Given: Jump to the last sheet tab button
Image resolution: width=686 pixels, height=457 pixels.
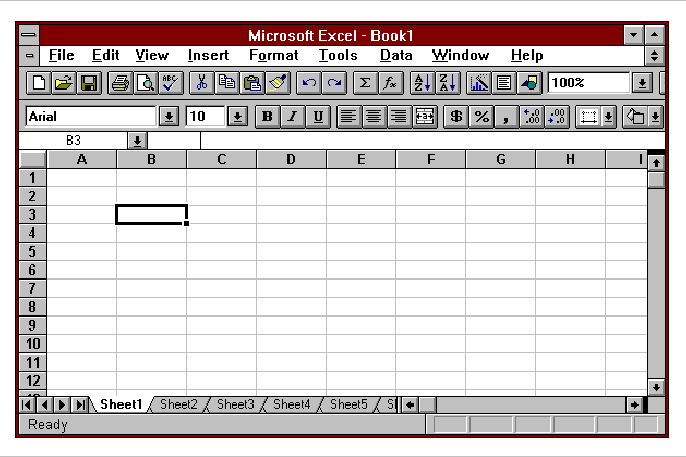Looking at the screenshot, I should pyautogui.click(x=80, y=405).
